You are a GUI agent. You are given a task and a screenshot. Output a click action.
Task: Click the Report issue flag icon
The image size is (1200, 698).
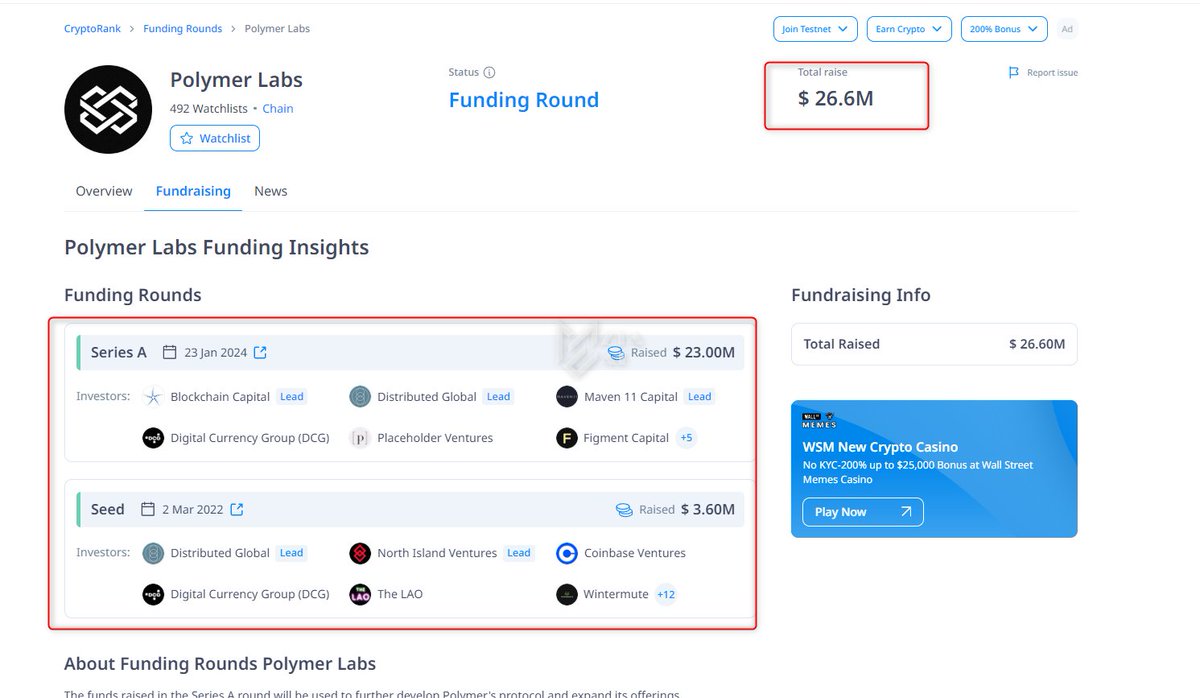pos(1014,73)
